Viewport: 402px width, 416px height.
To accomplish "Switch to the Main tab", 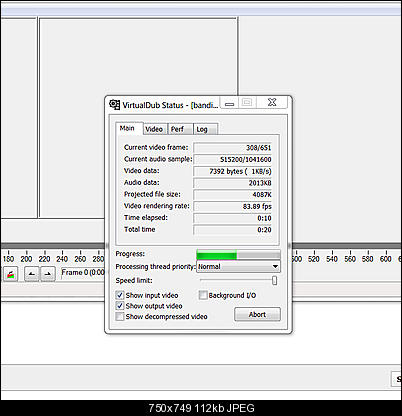I will point(129,128).
